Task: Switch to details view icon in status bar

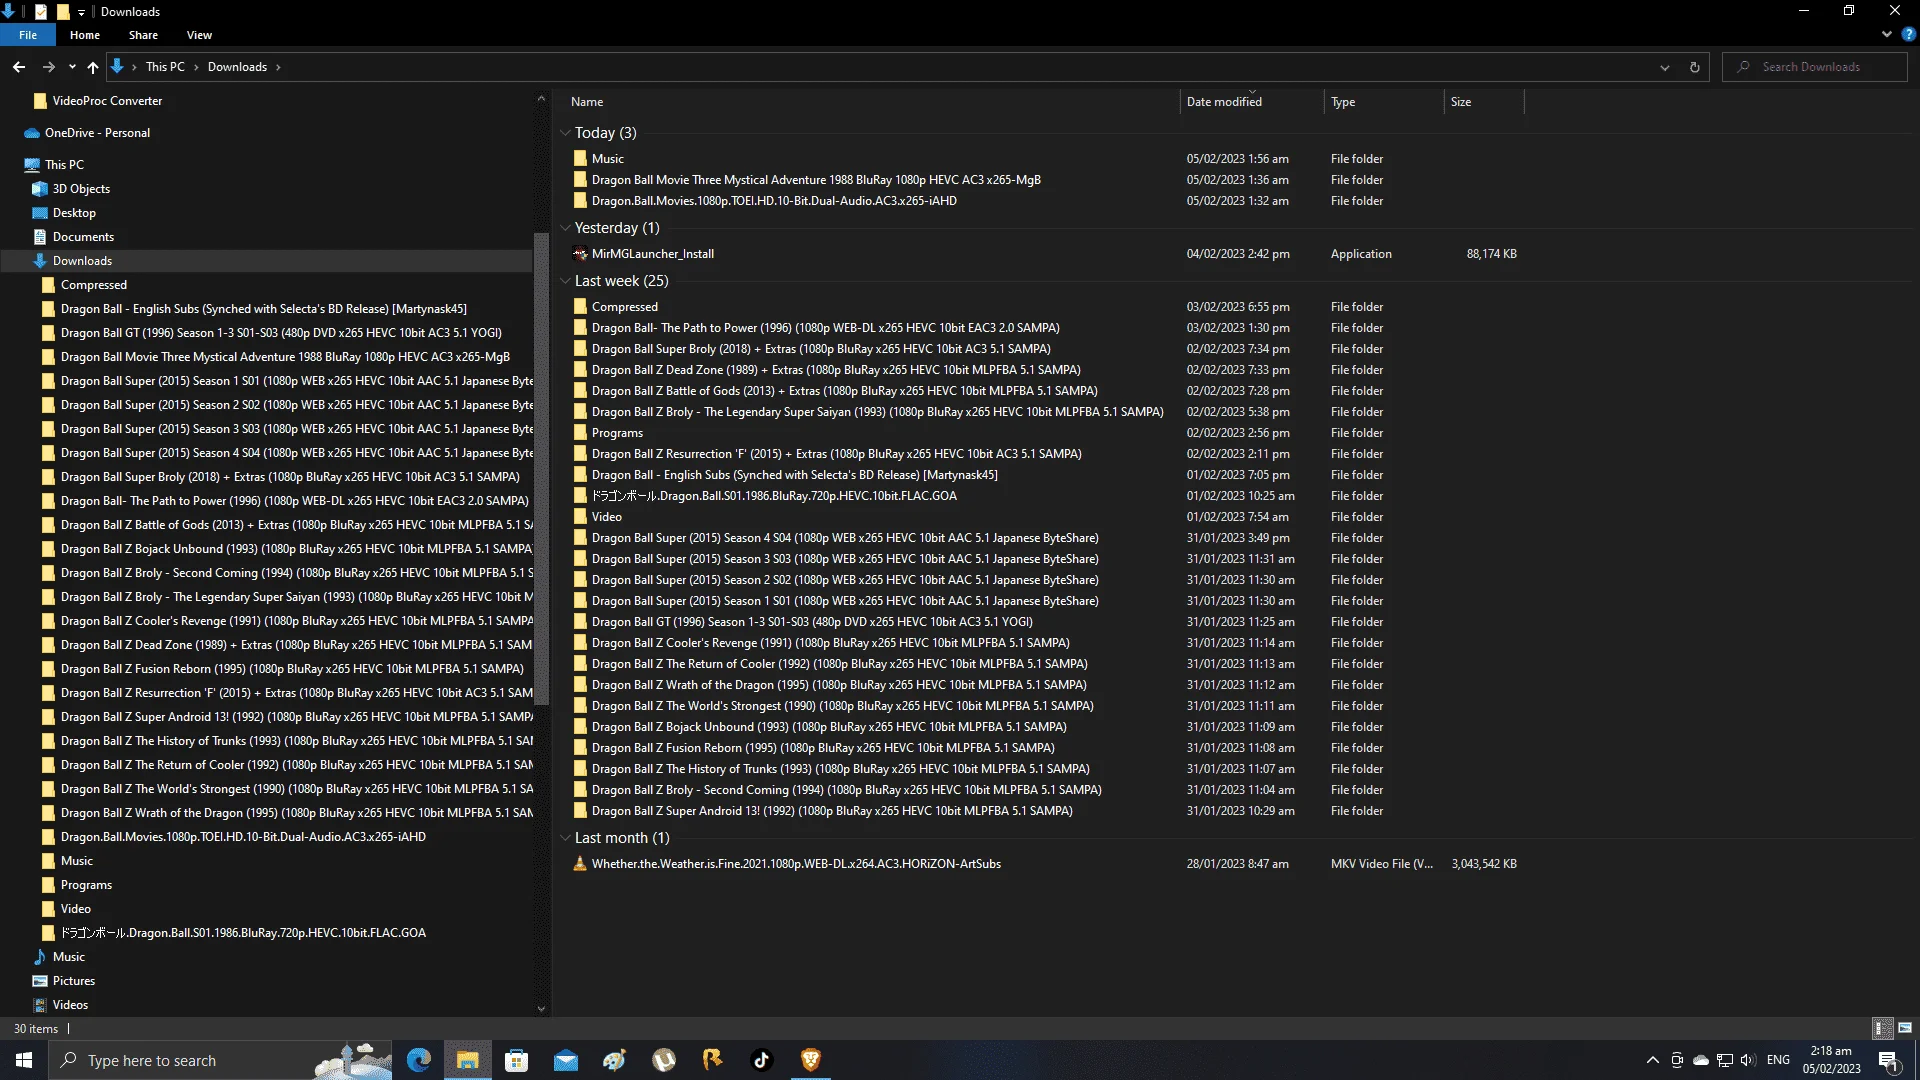Action: [x=1883, y=1028]
